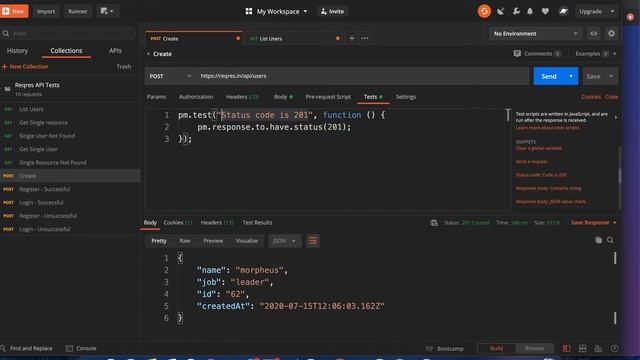
Task: Select the Visualize response view
Action: point(247,241)
